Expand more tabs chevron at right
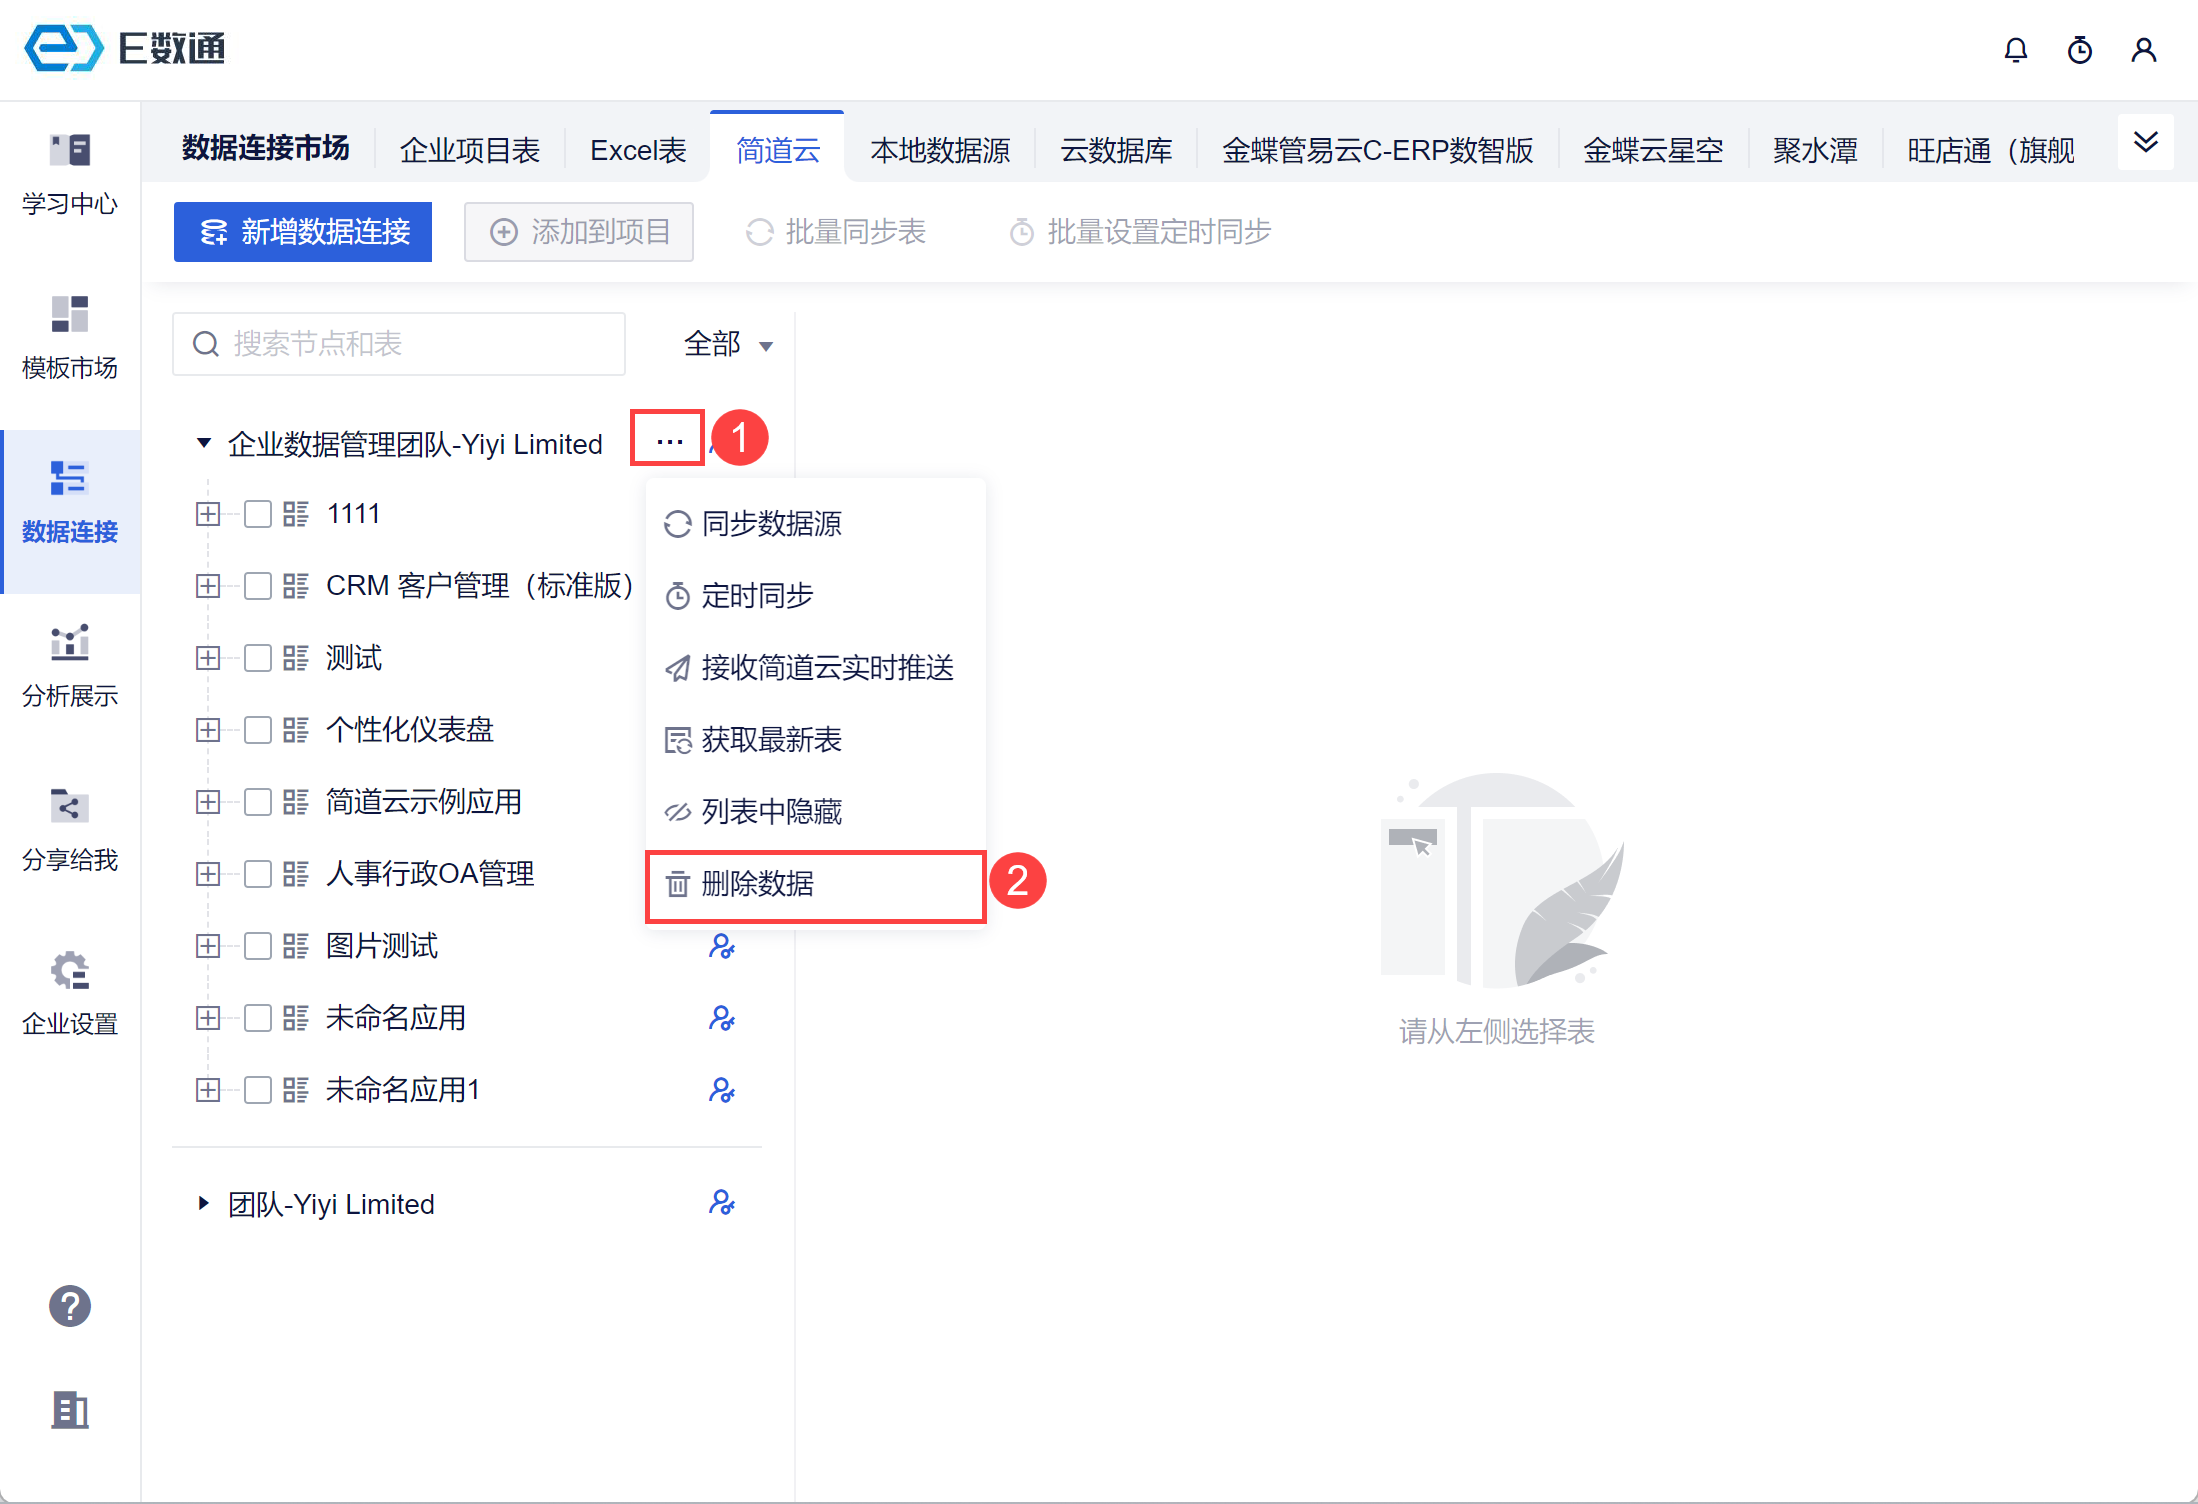Screen dimensions: 2198x1504 2145,142
